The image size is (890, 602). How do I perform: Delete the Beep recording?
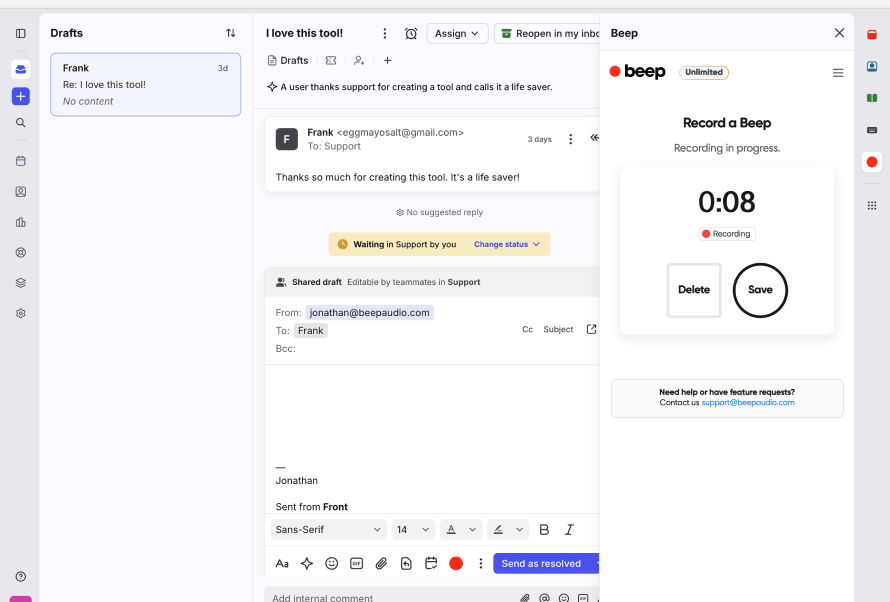(x=694, y=290)
